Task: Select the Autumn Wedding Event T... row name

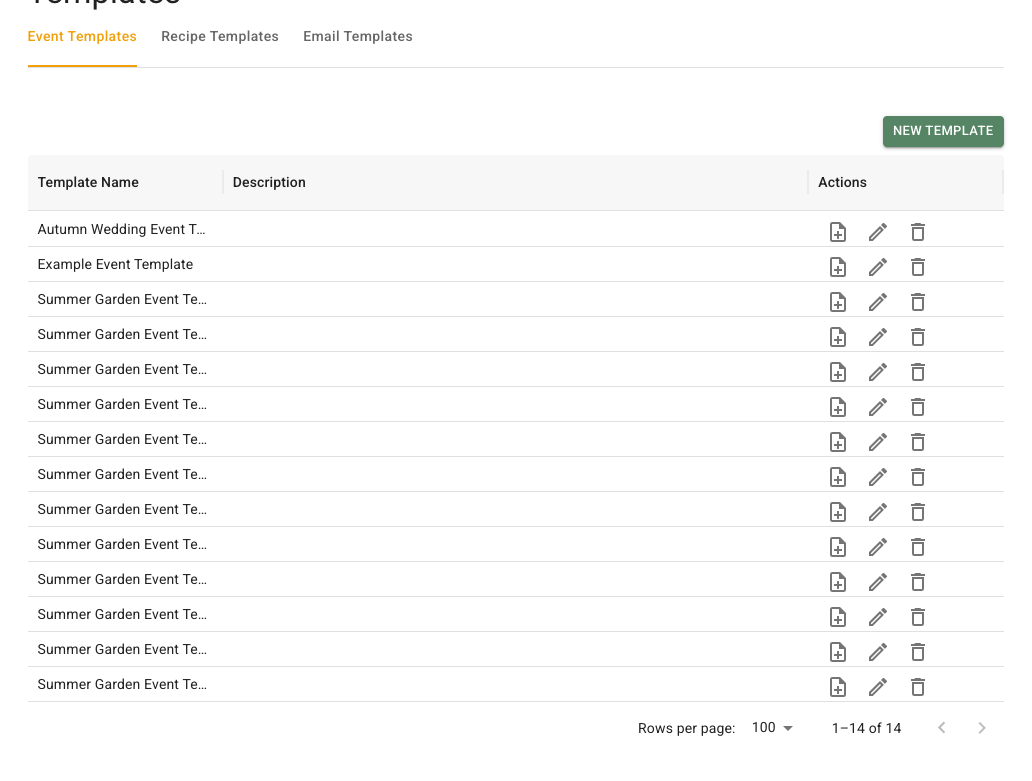Action: coord(121,229)
